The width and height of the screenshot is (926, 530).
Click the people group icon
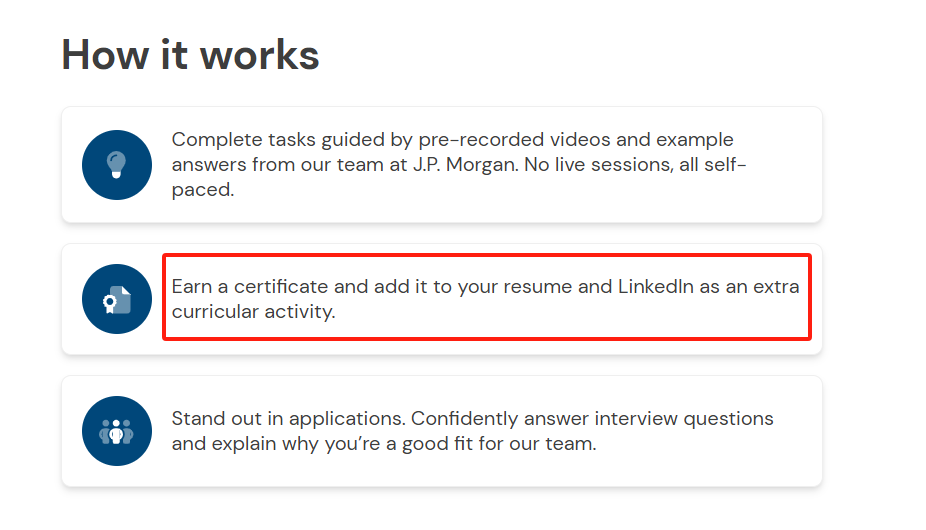coord(117,431)
